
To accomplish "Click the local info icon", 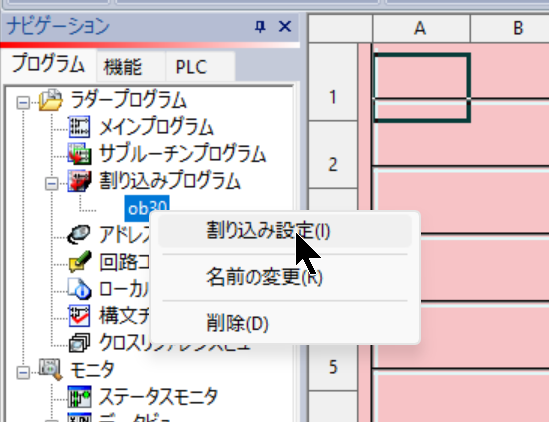I will [x=80, y=289].
